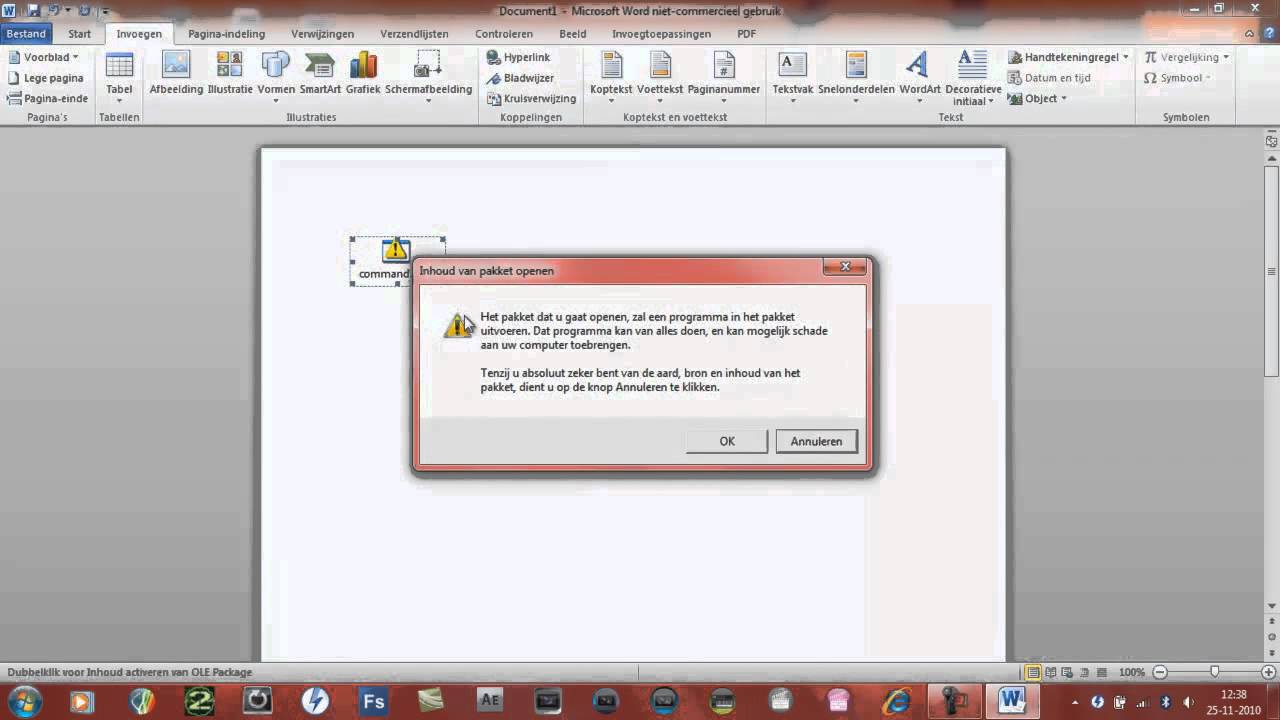This screenshot has width=1280, height=720.
Task: Click the Bluetooth tray icon
Action: pos(1165,701)
